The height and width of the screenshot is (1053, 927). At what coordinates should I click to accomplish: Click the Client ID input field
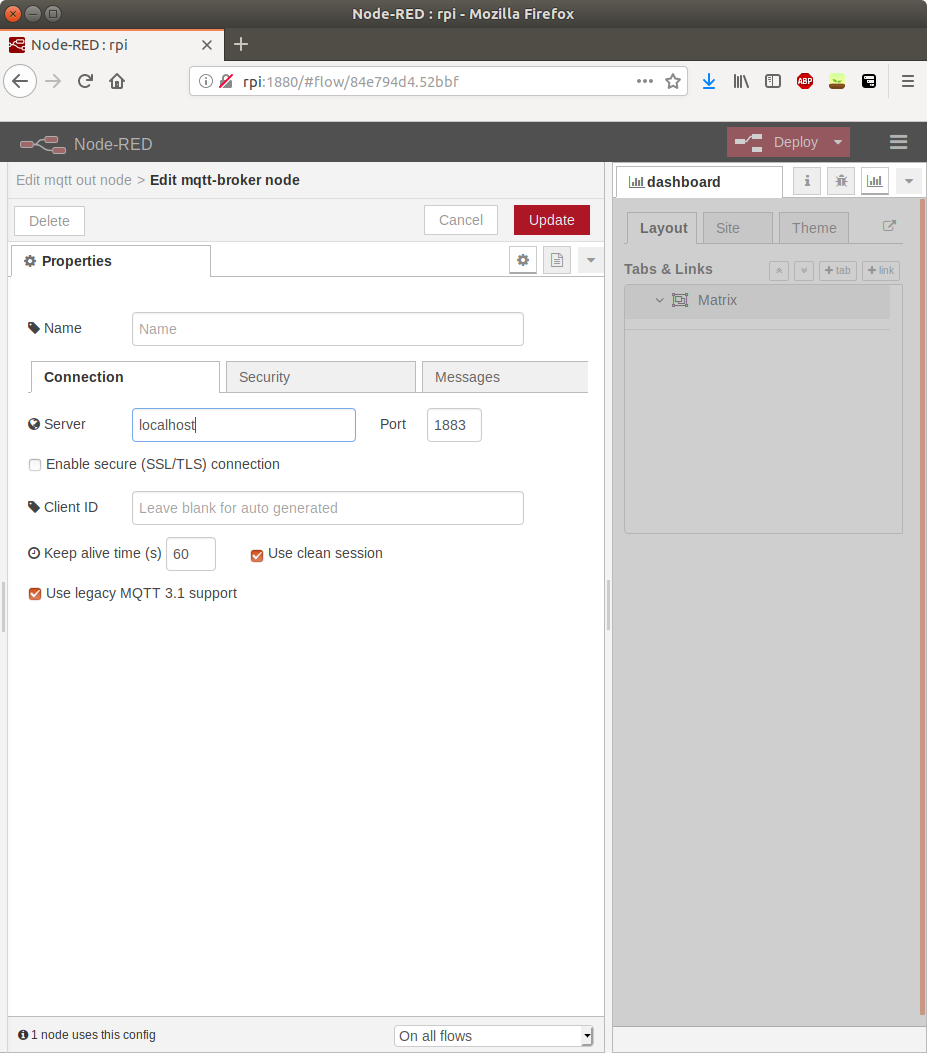click(x=328, y=508)
